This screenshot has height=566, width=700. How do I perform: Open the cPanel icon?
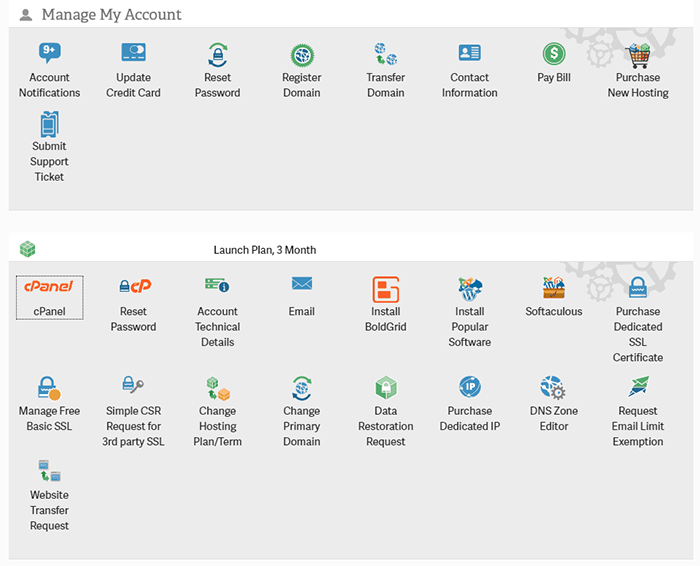(49, 288)
